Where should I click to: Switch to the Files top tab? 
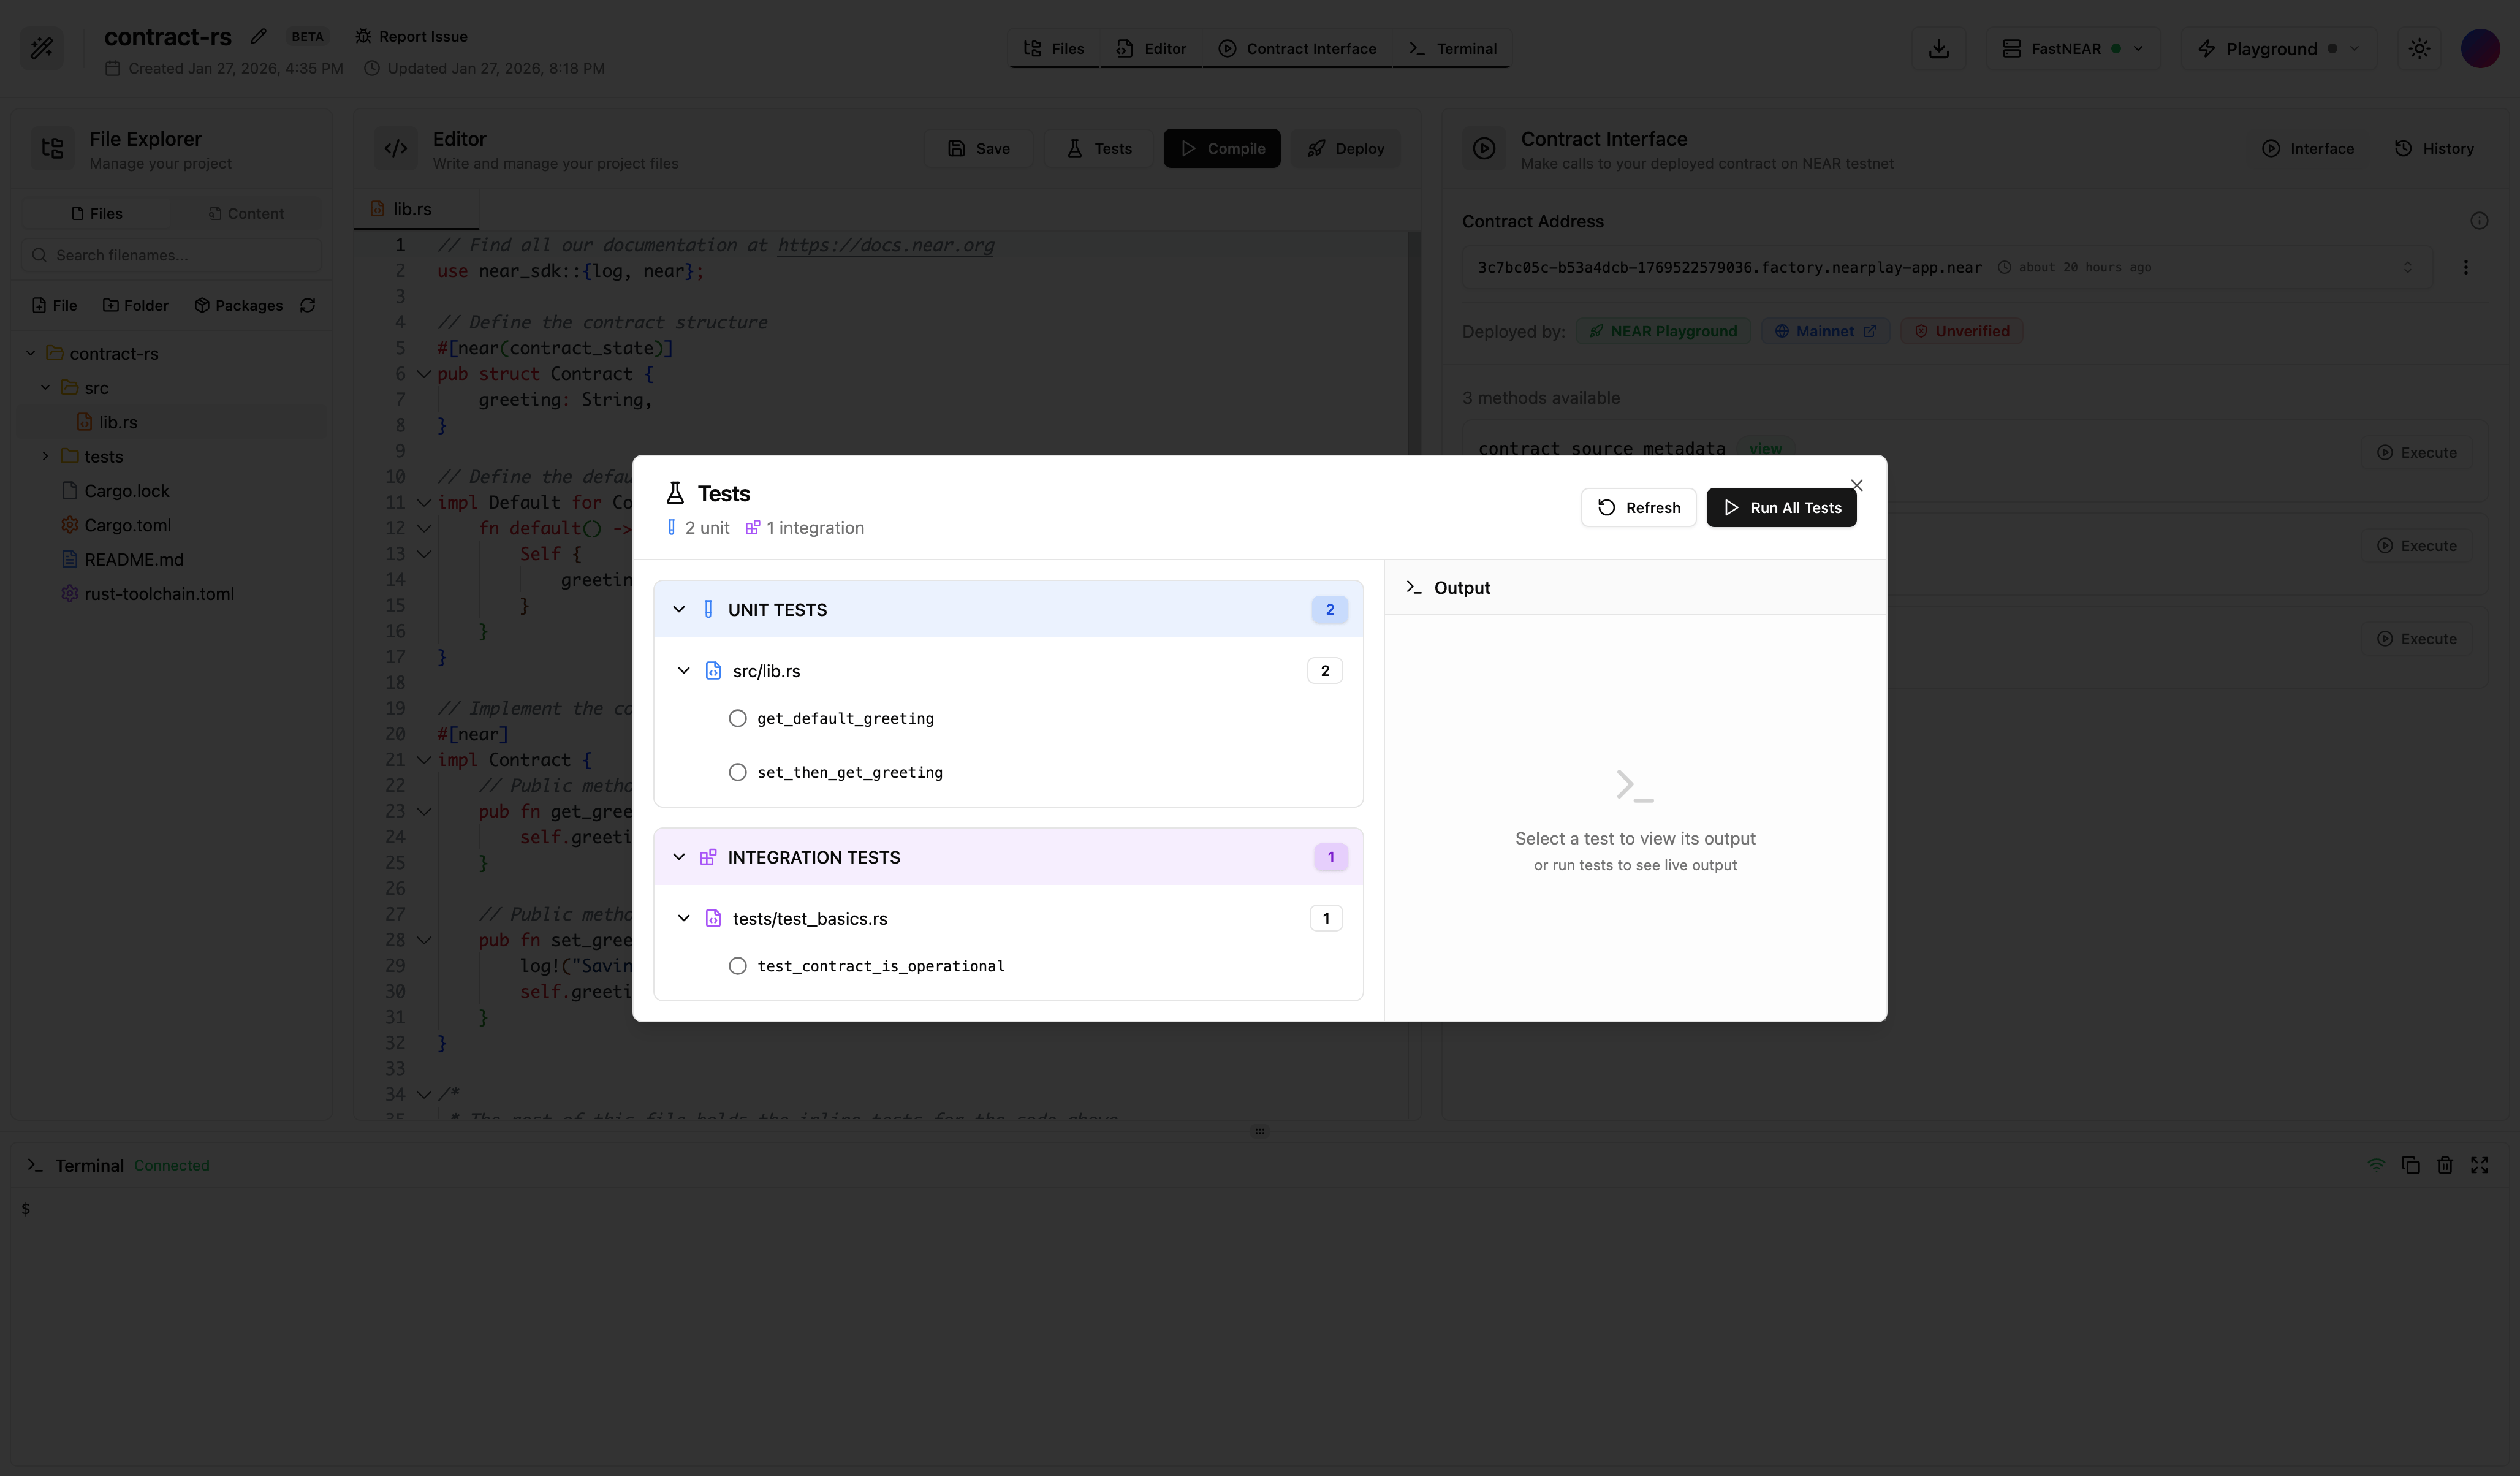1054,48
